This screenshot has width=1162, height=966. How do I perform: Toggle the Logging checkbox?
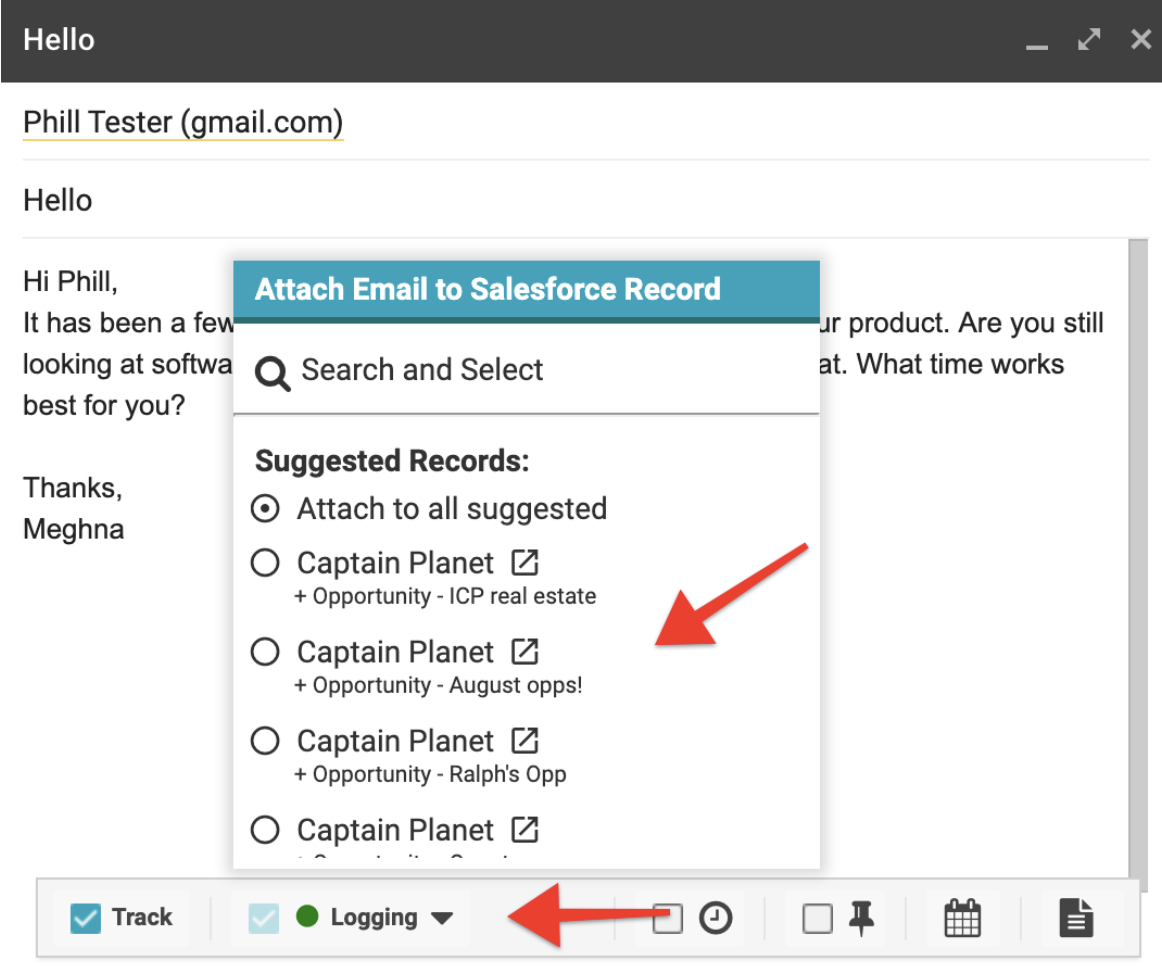(264, 918)
